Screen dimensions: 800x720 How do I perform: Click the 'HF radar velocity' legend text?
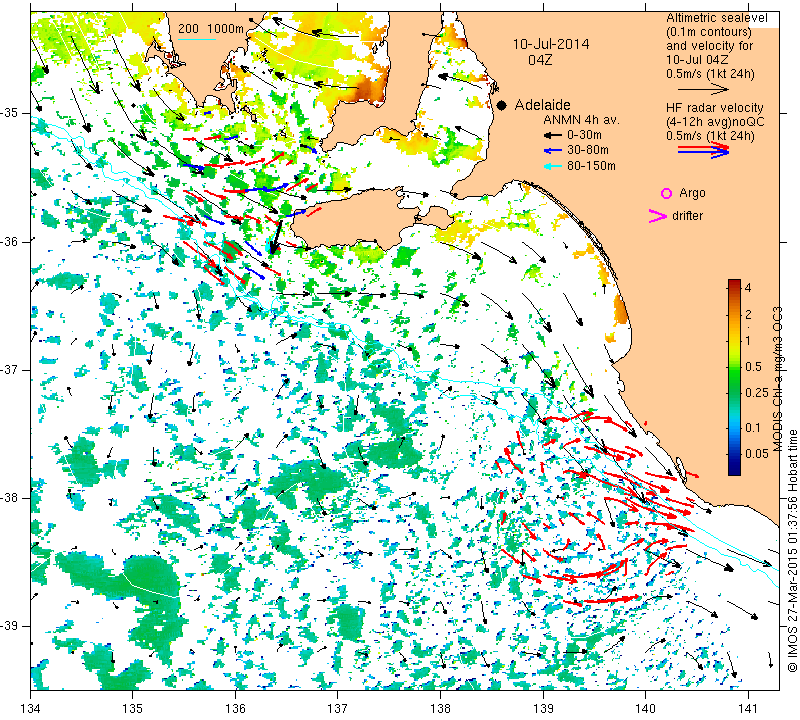714,108
